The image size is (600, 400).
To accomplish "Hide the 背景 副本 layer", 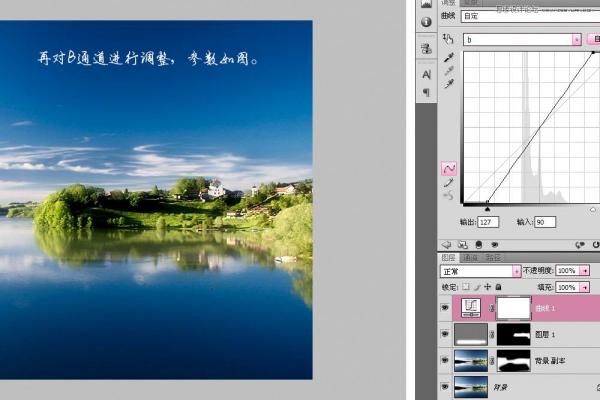I will click(x=445, y=360).
